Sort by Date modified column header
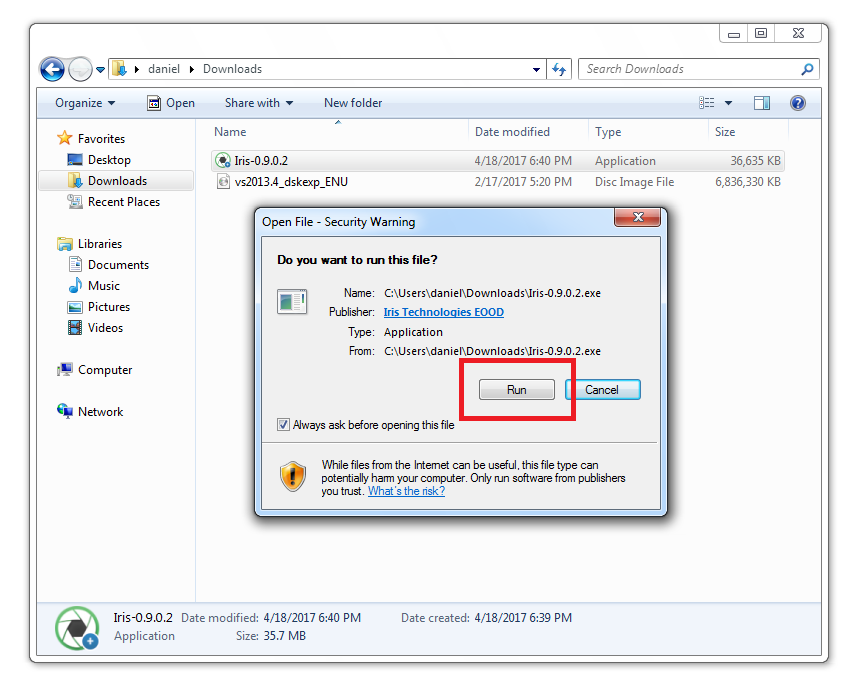 (x=512, y=132)
